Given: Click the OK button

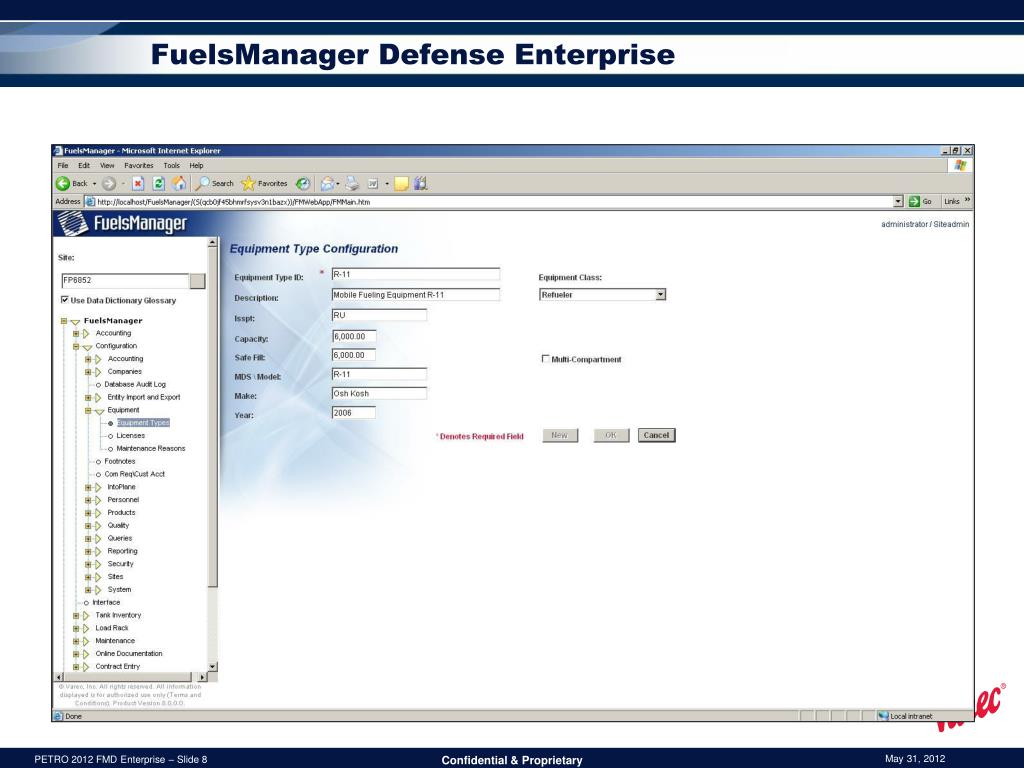Looking at the screenshot, I should point(611,436).
